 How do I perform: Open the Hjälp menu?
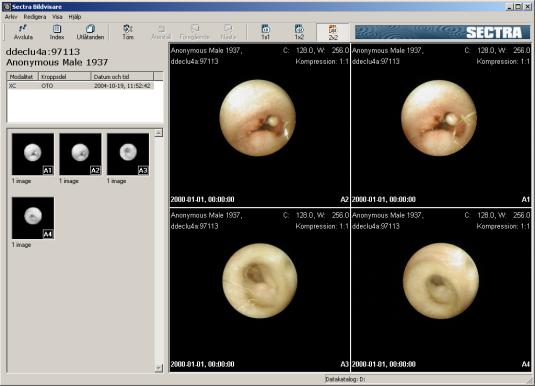tap(75, 16)
